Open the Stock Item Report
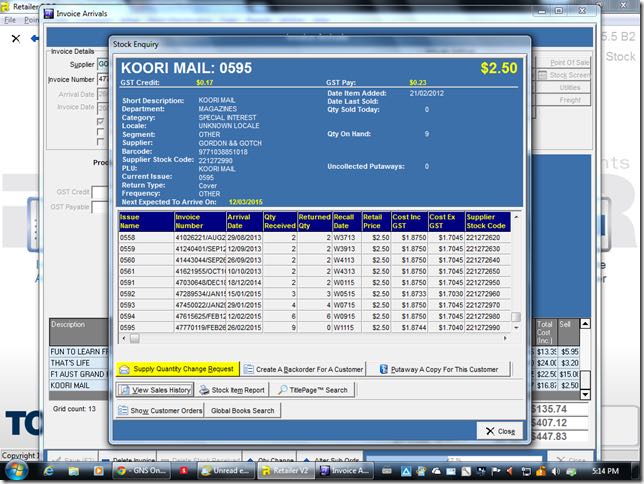Screen dimensions: 644x484 [x=231, y=390]
